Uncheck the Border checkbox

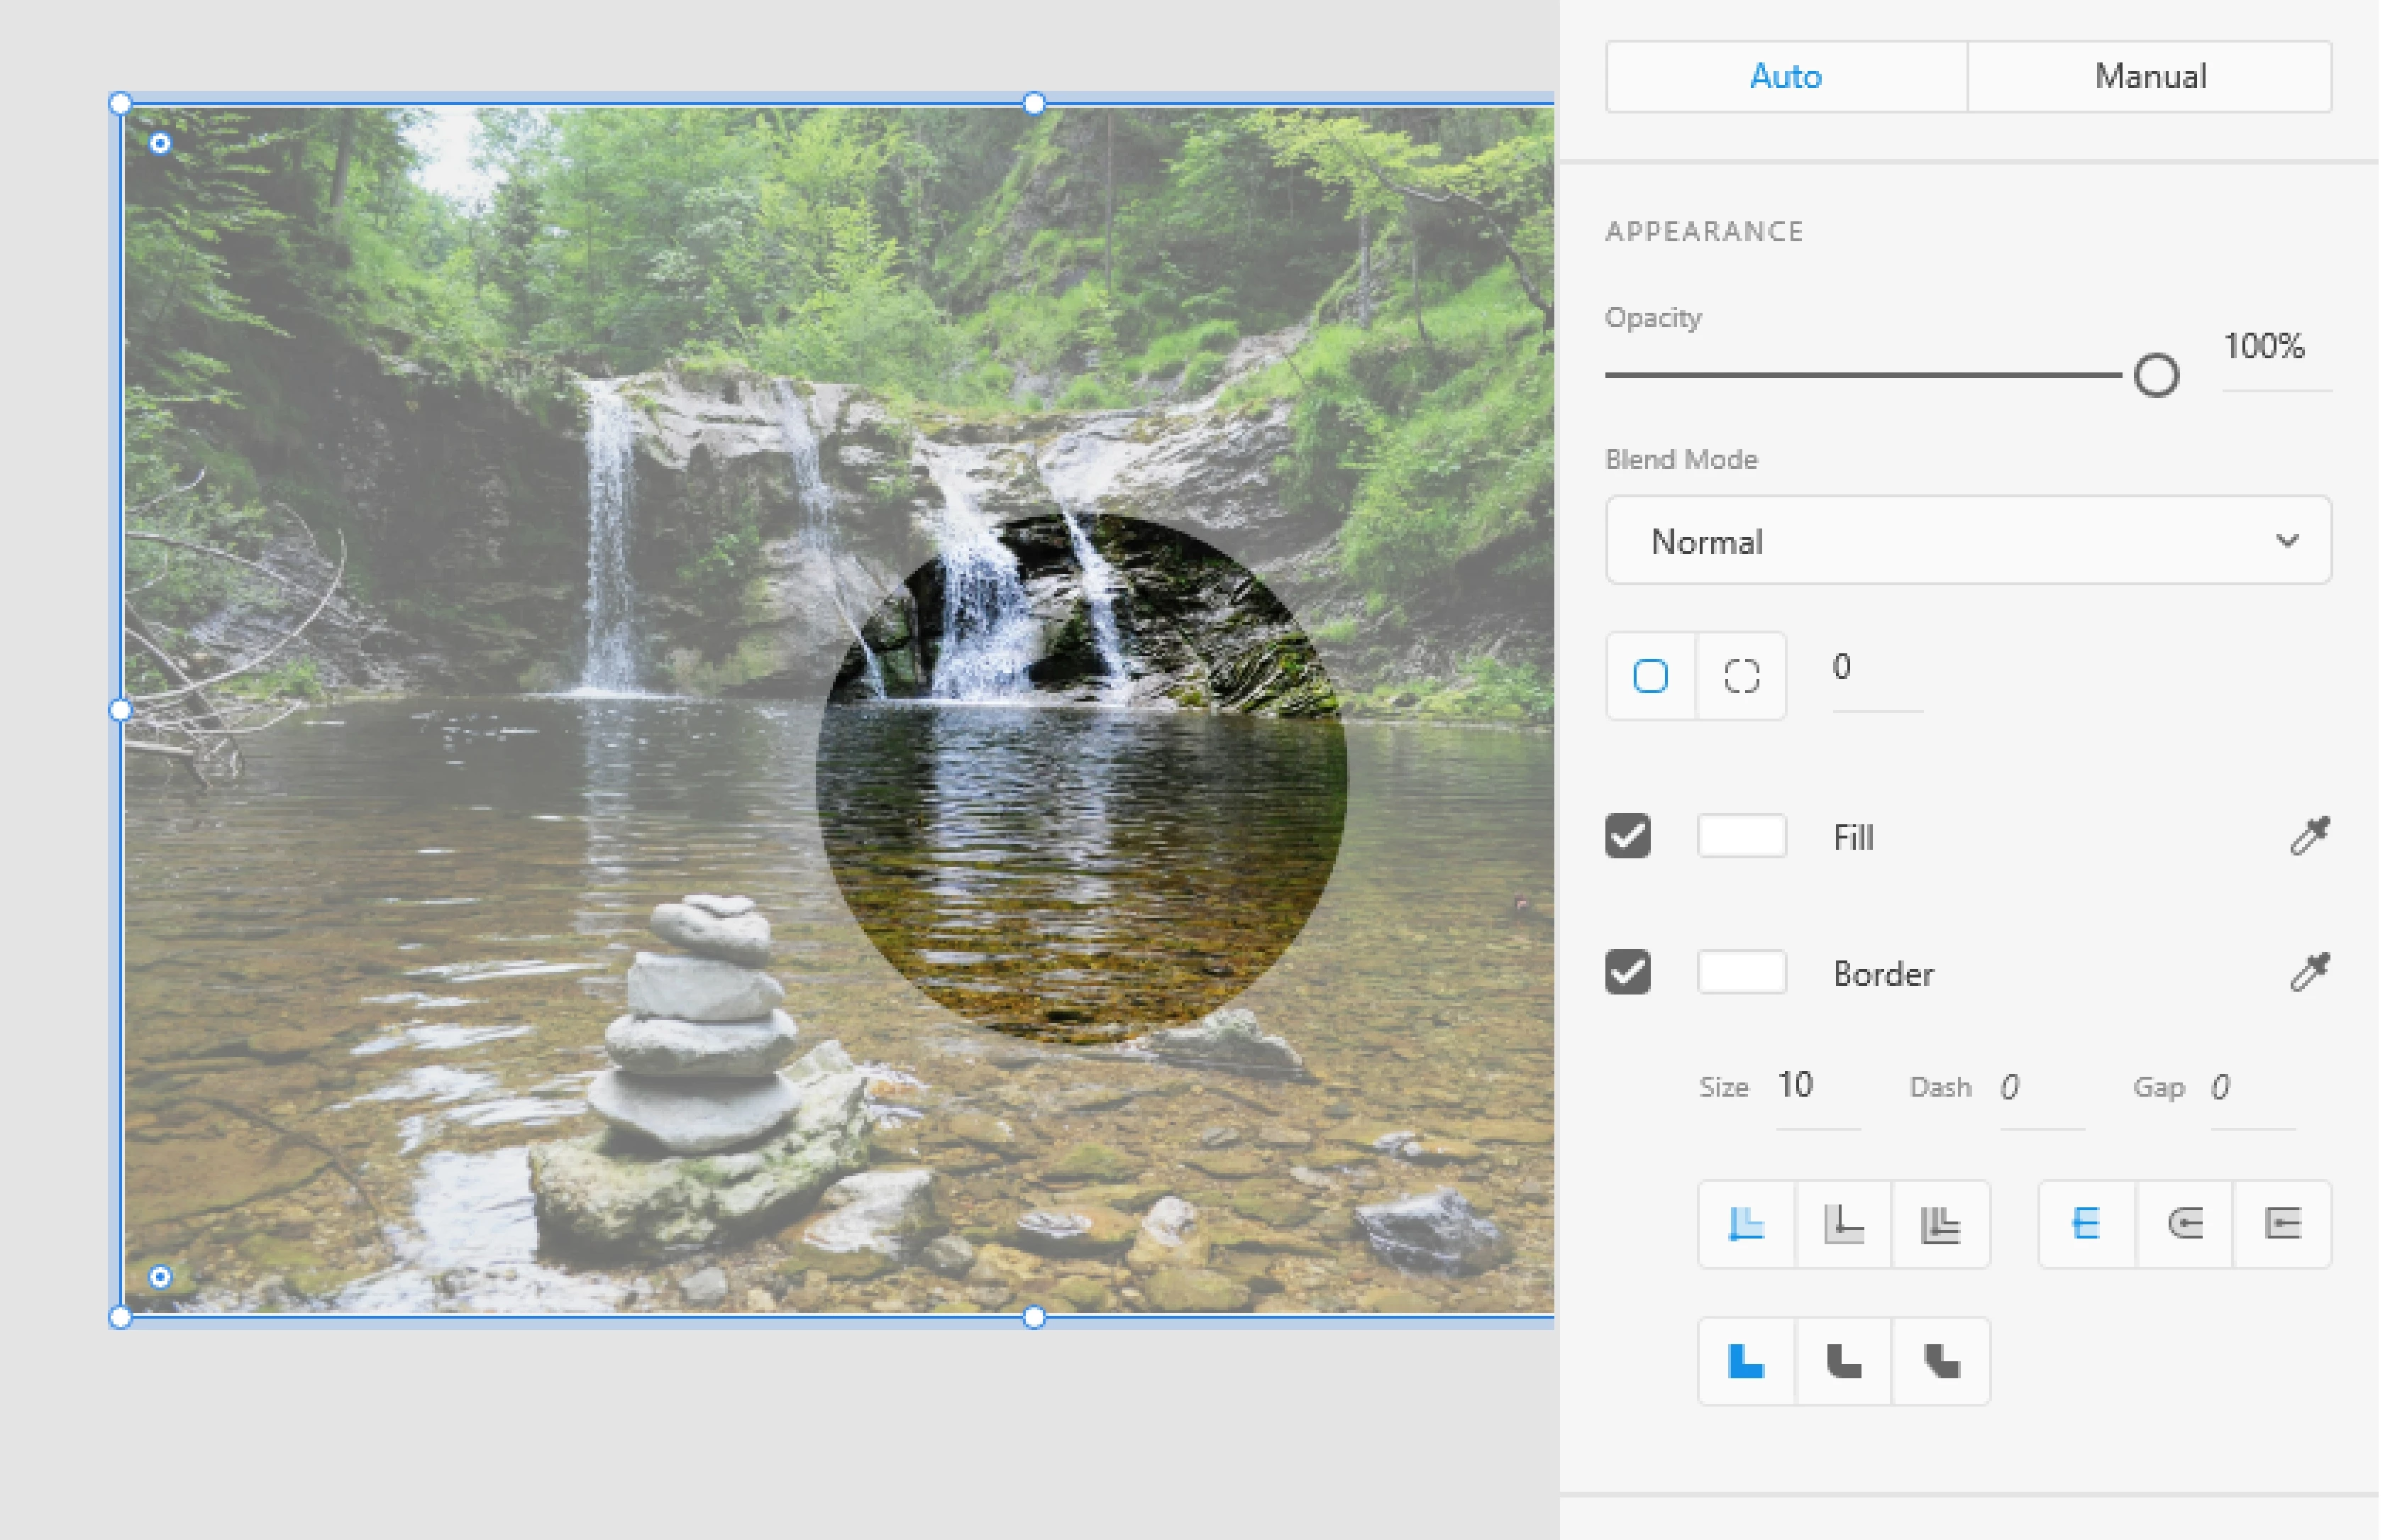point(1627,972)
